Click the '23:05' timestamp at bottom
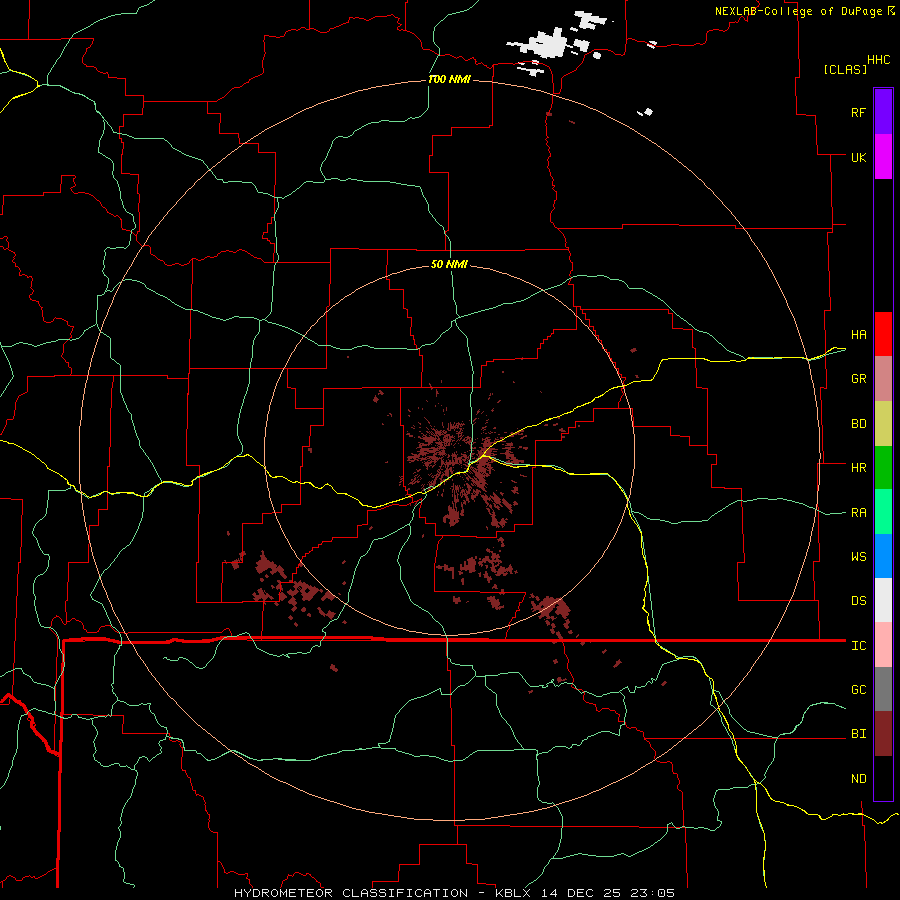Screen dimensions: 900x900 pos(654,893)
